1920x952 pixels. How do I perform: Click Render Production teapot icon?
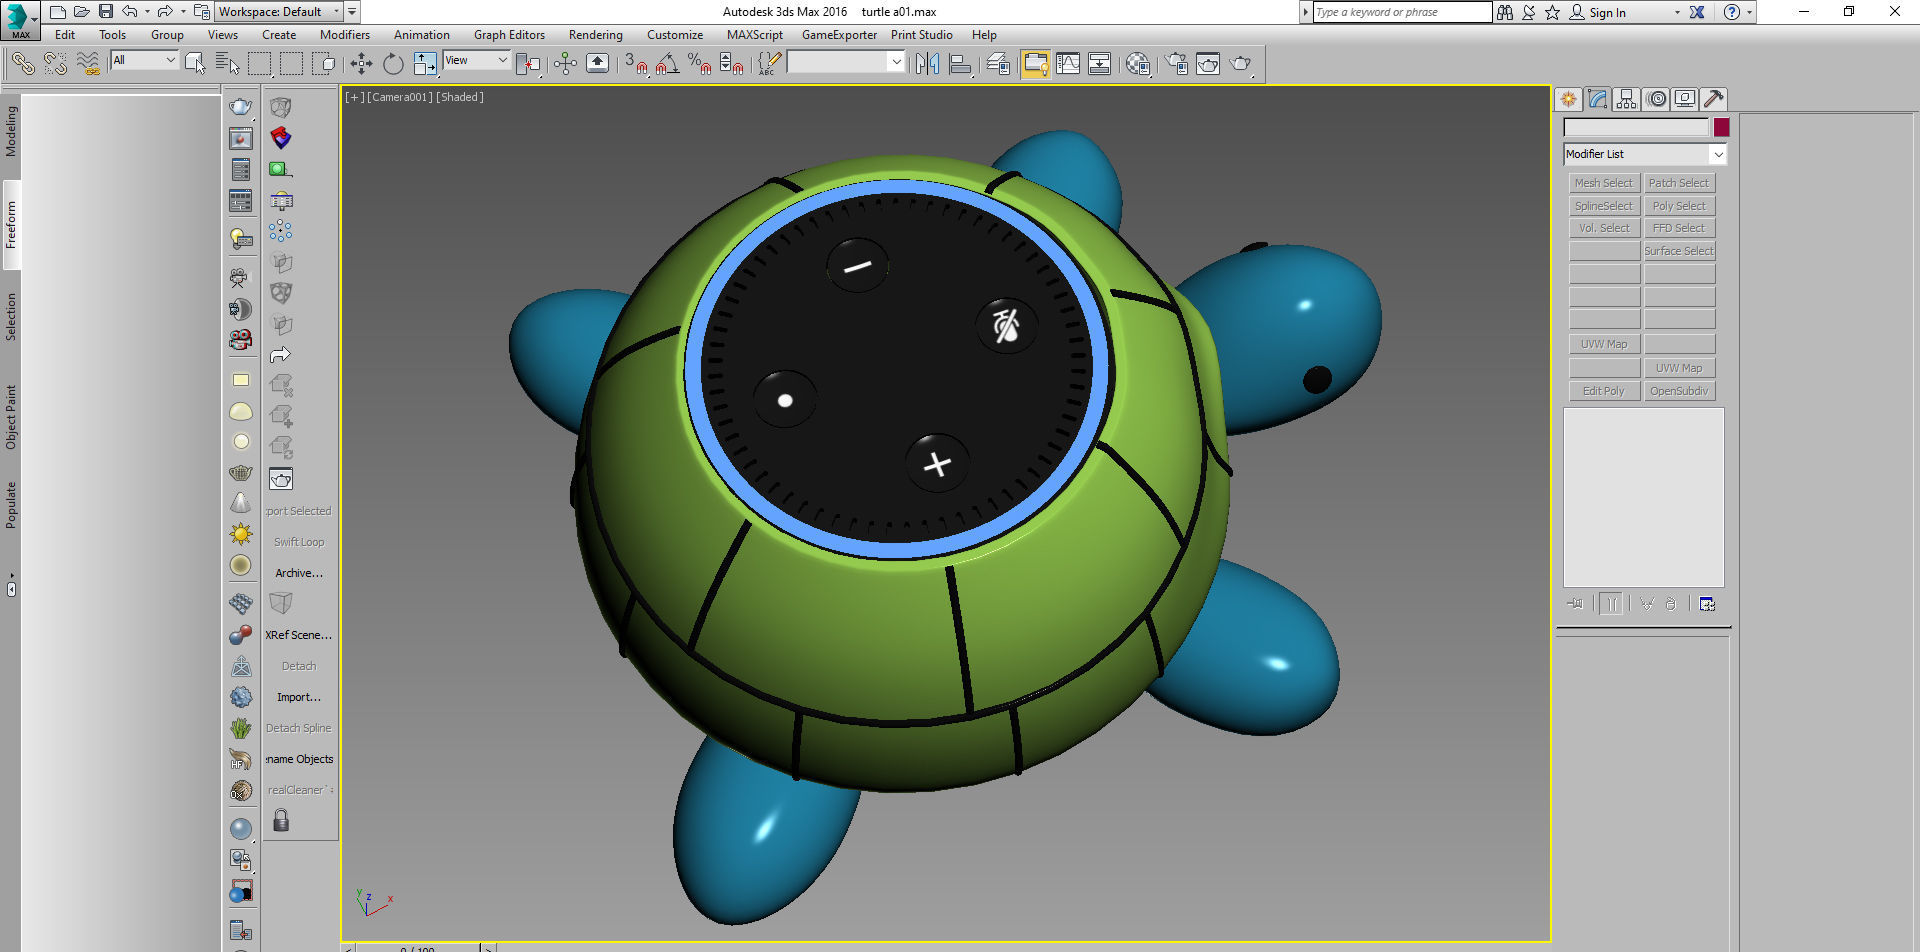coord(1240,64)
